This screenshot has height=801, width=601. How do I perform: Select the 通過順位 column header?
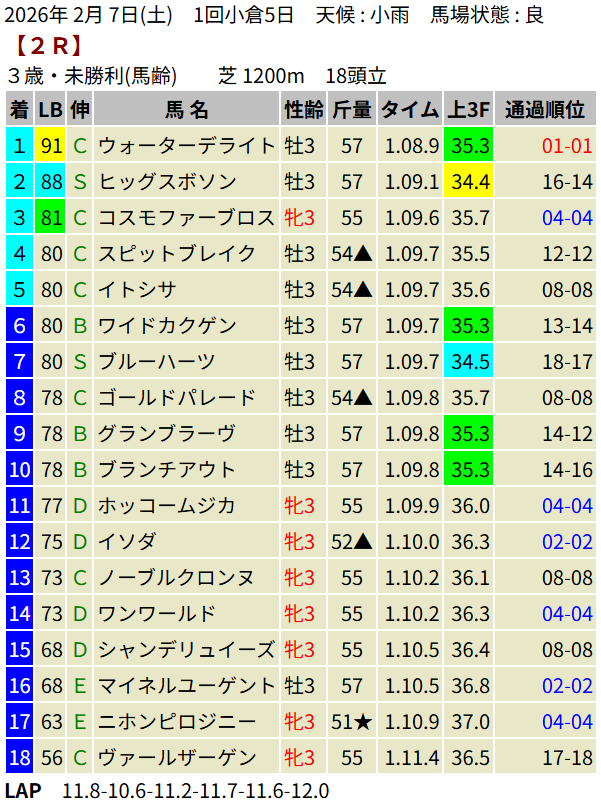[546, 110]
